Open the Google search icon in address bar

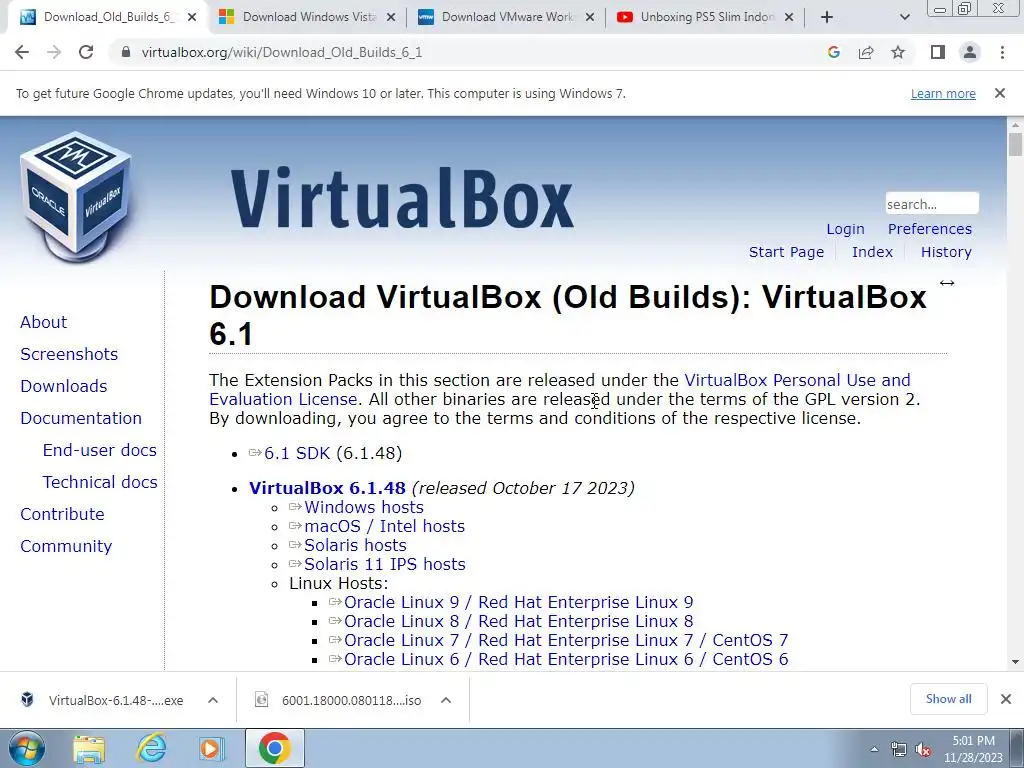point(833,52)
